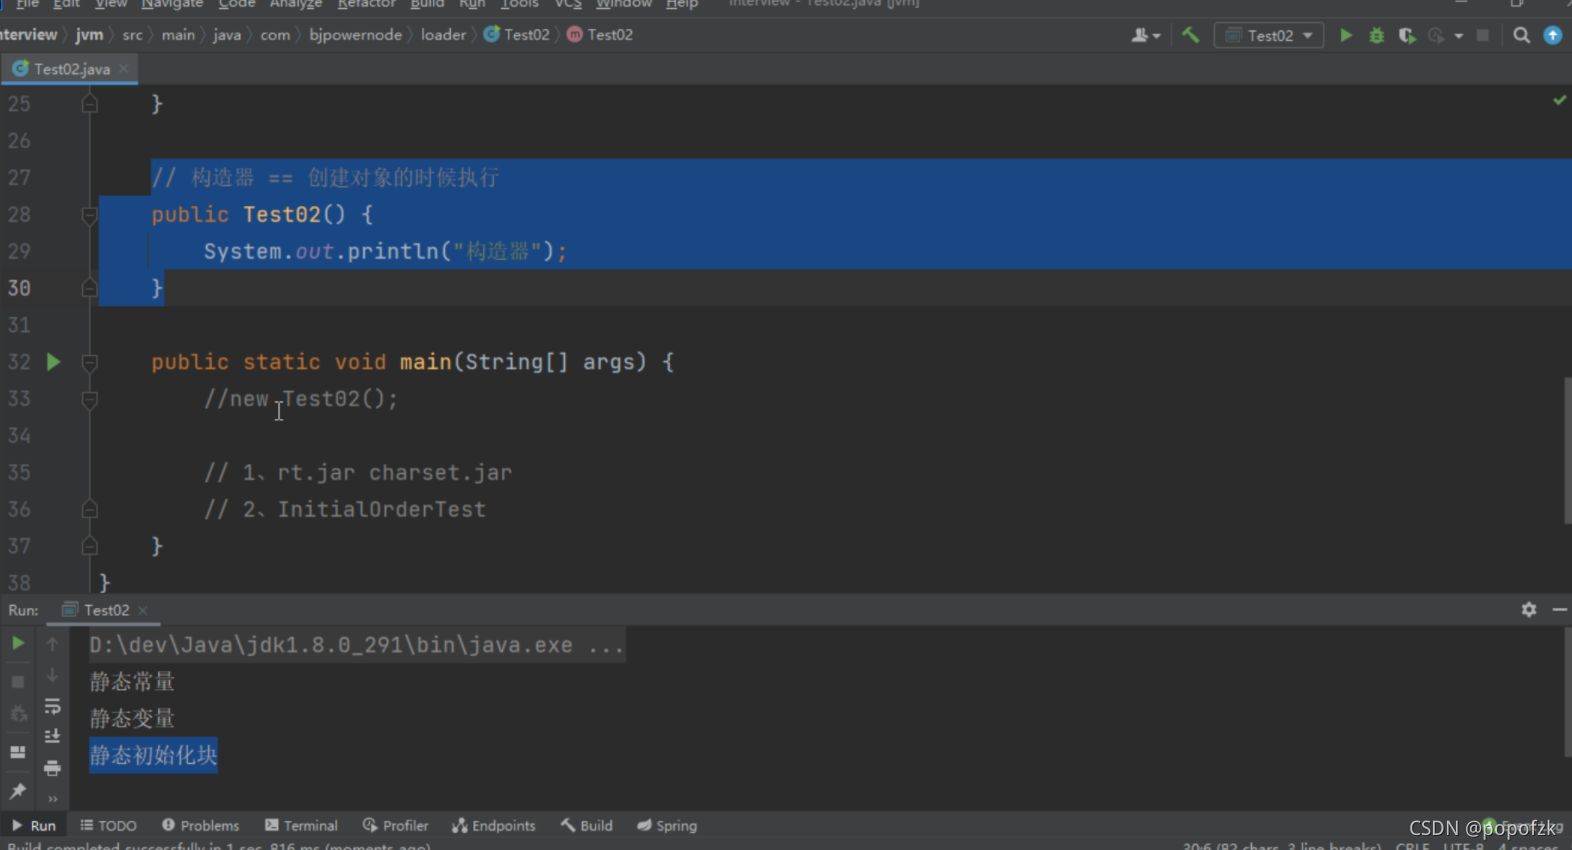Click fold end marker at line 30
Viewport: 1572px width, 850px height.
tap(89, 288)
